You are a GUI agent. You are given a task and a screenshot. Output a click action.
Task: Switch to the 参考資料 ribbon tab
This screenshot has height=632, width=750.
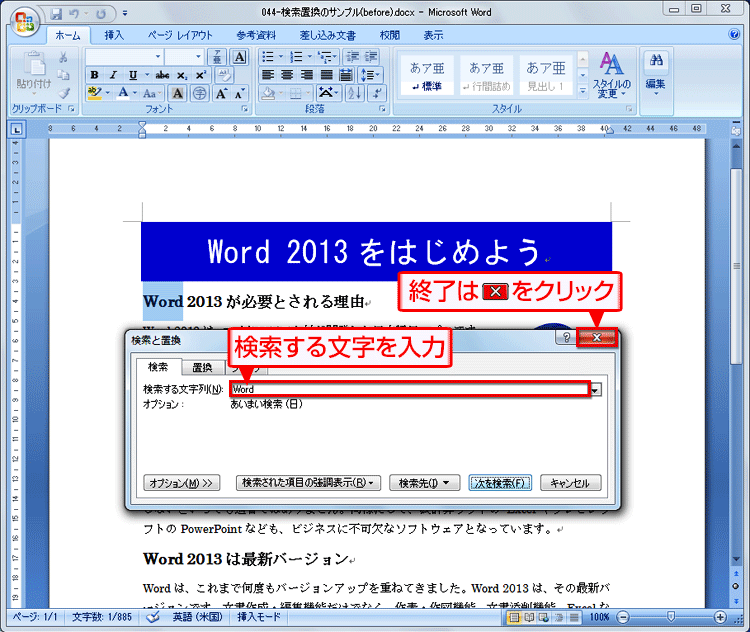[256, 35]
